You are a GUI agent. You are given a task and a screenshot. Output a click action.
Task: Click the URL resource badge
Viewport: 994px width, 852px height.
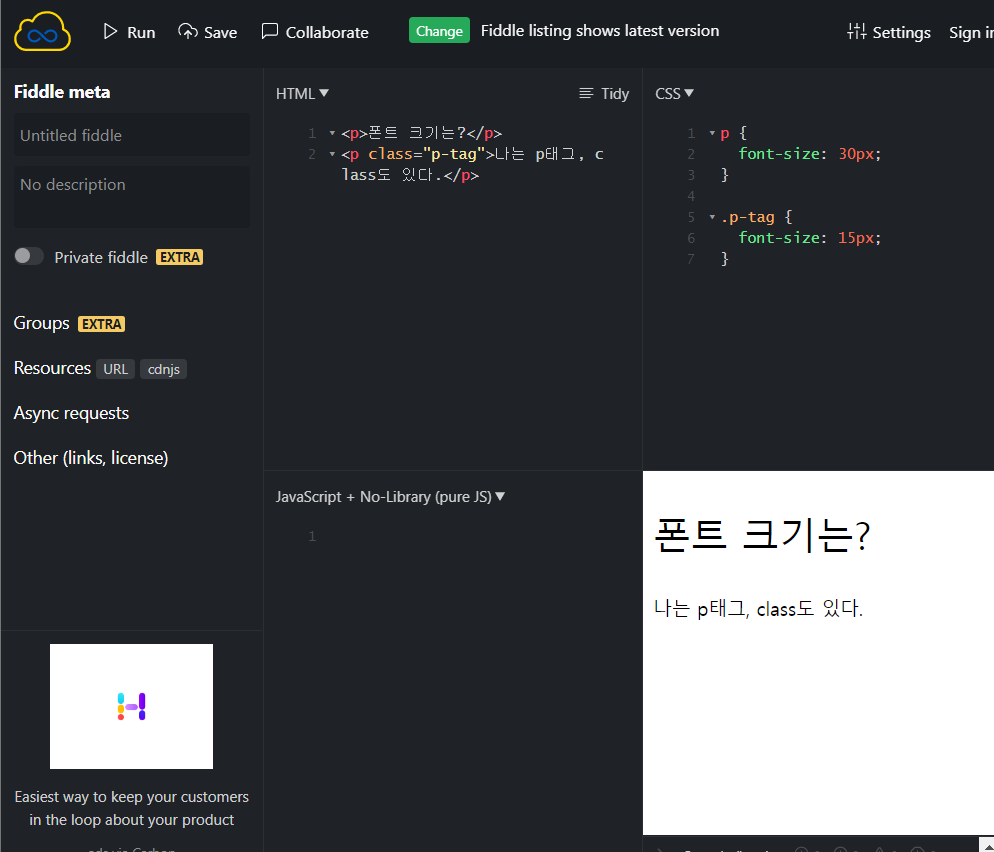[x=115, y=369]
